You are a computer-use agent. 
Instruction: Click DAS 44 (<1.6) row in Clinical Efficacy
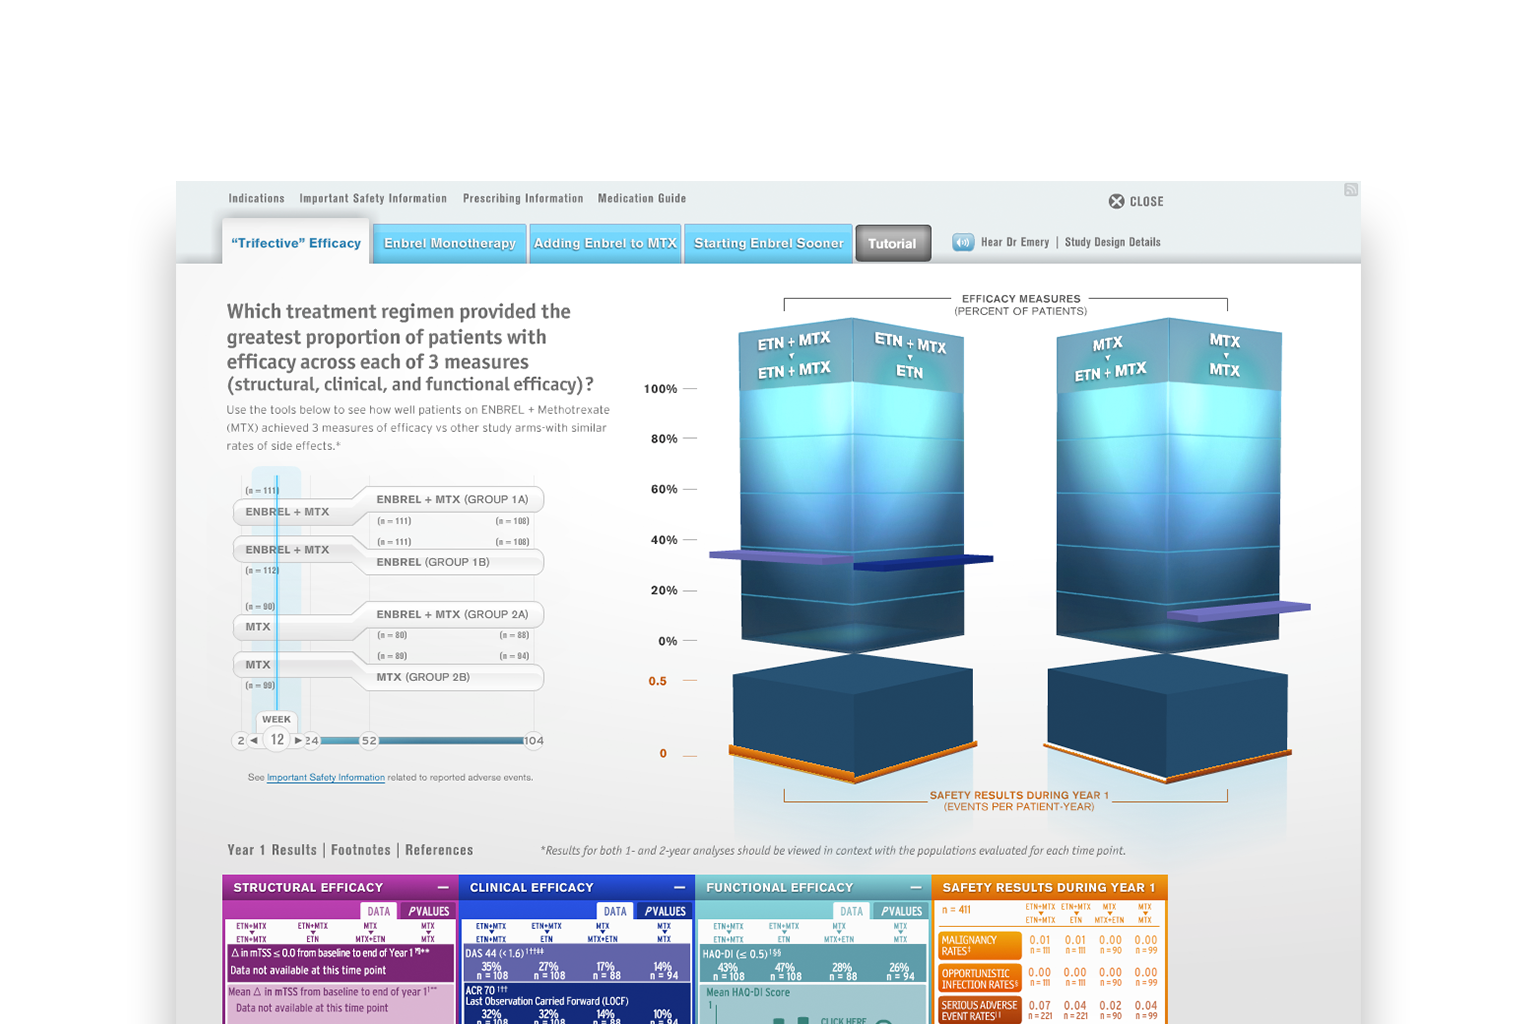click(x=576, y=963)
